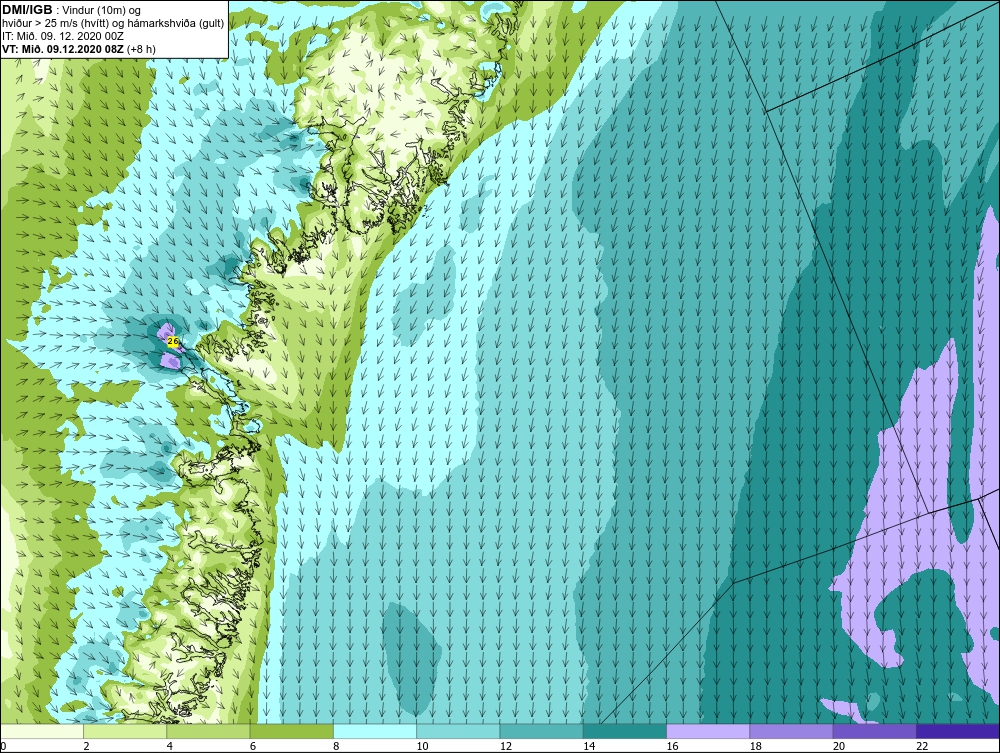Click the legend label 10
Image resolution: width=1000 pixels, height=753 pixels.
point(422,747)
